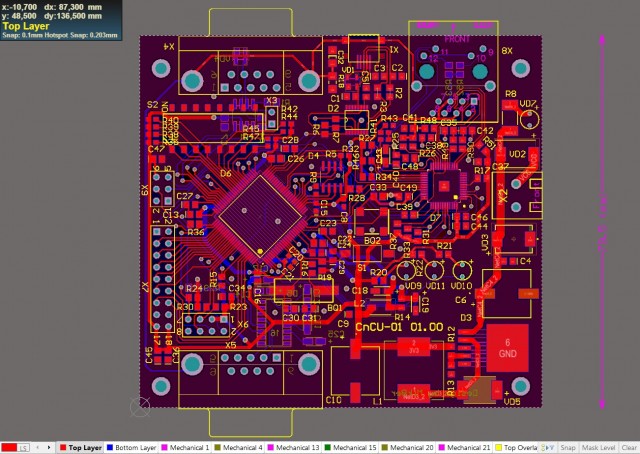Switch to the Top Overlay tab

pyautogui.click(x=516, y=448)
